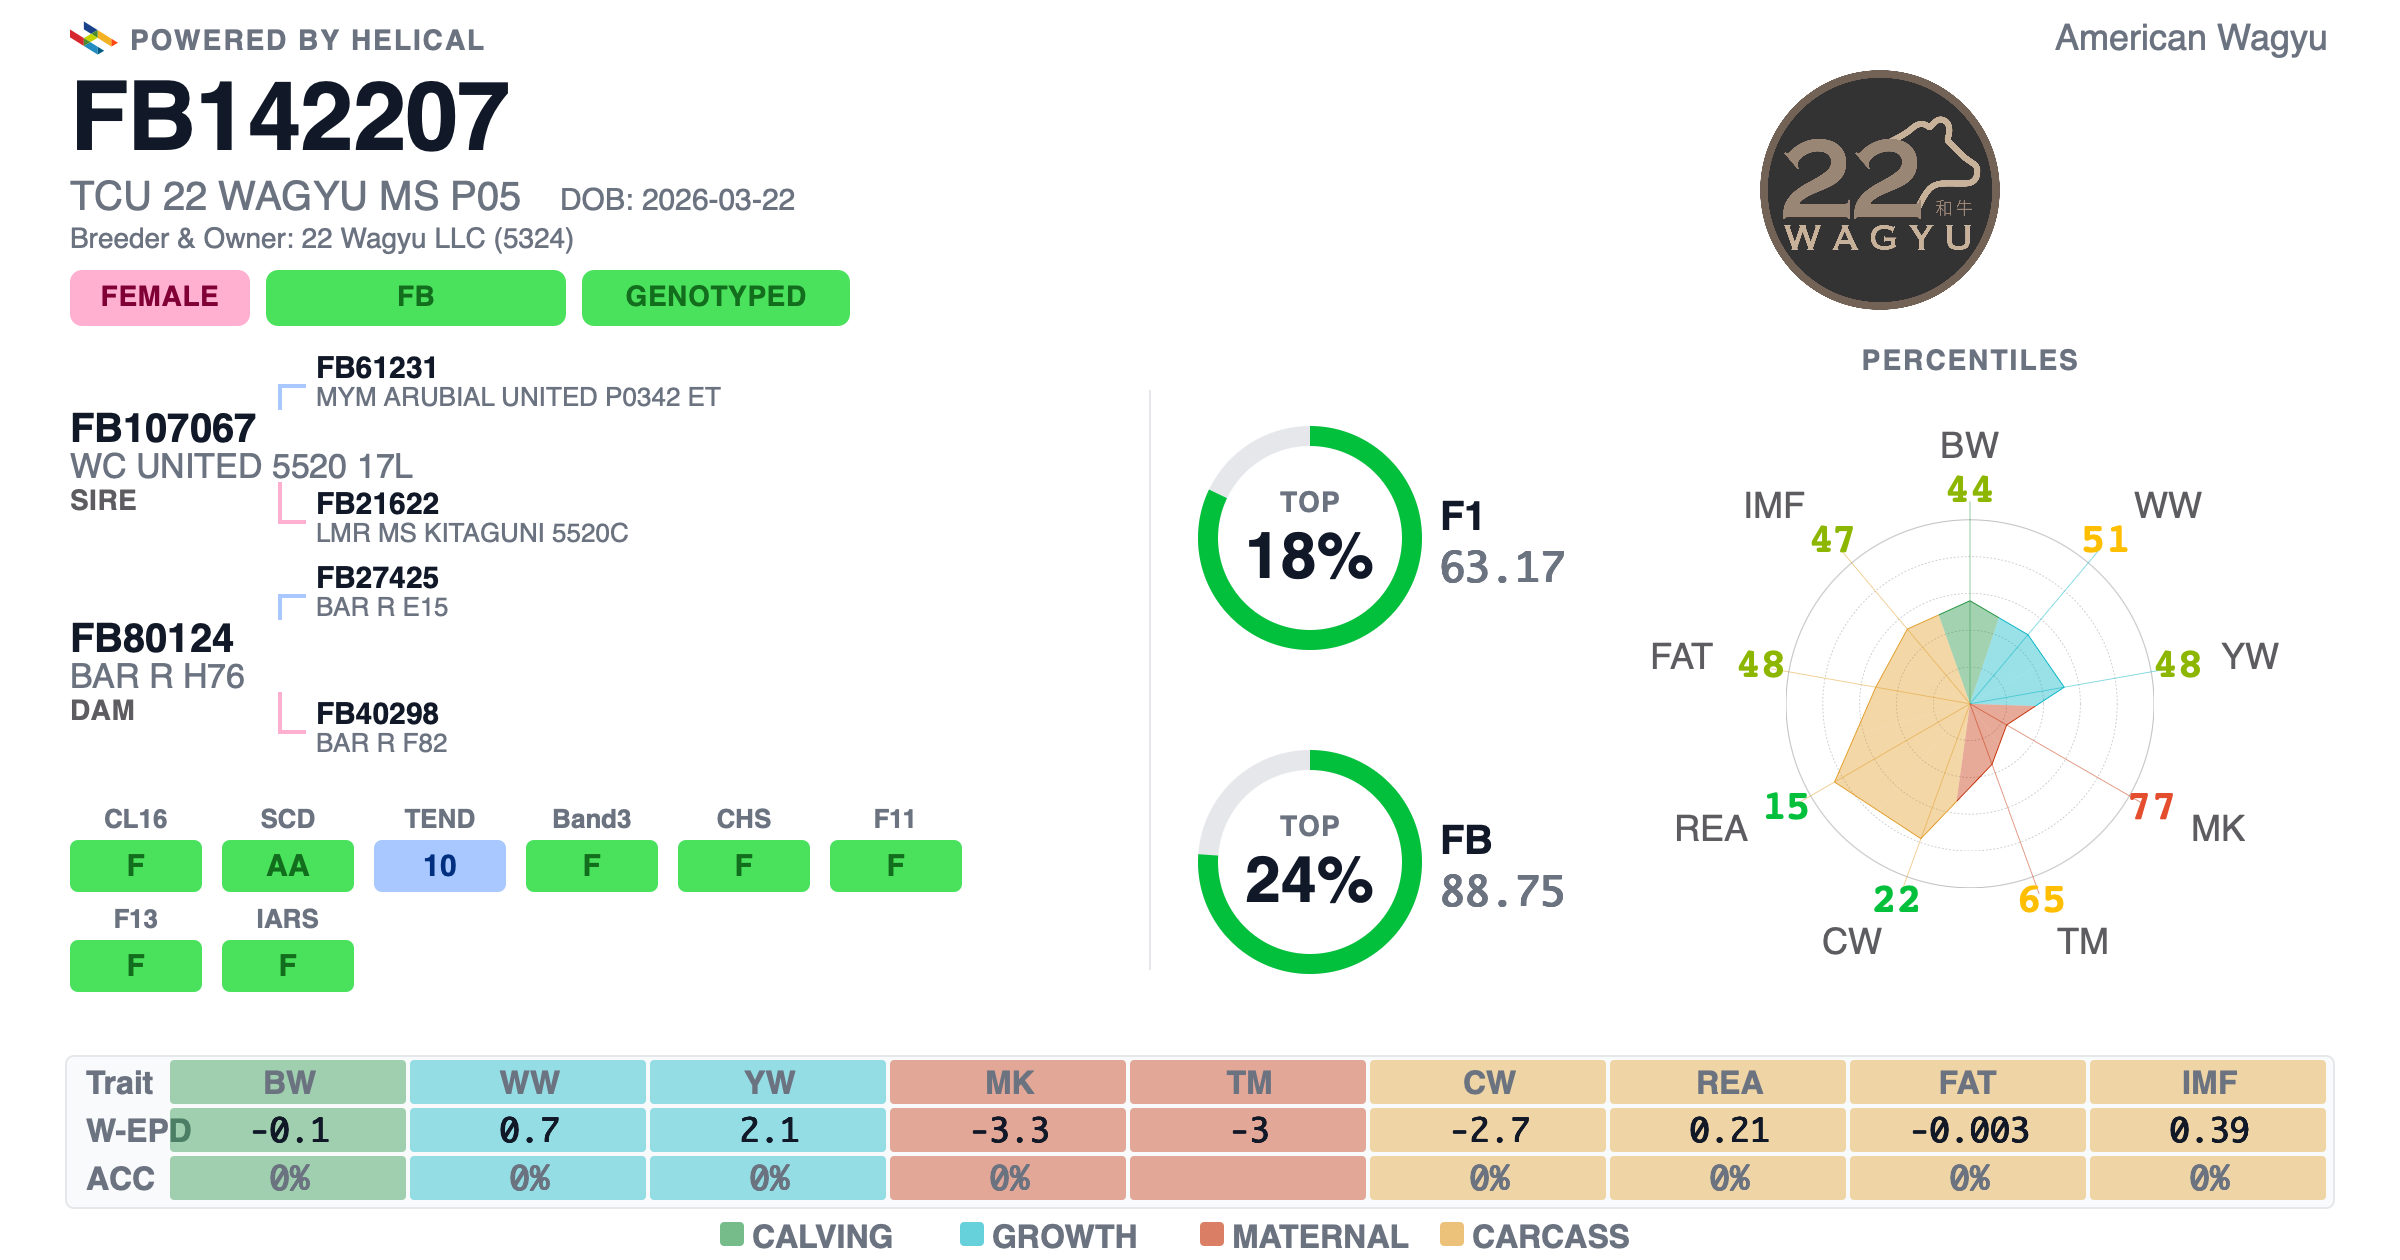Select the GENOTYPED badge
This screenshot has width=2400, height=1260.
point(716,297)
